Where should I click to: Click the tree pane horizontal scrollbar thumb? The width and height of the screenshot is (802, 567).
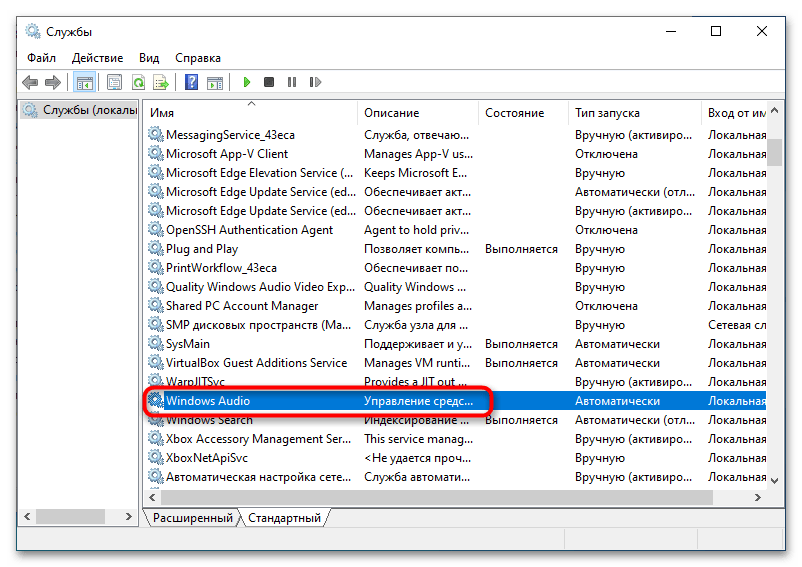tap(71, 516)
